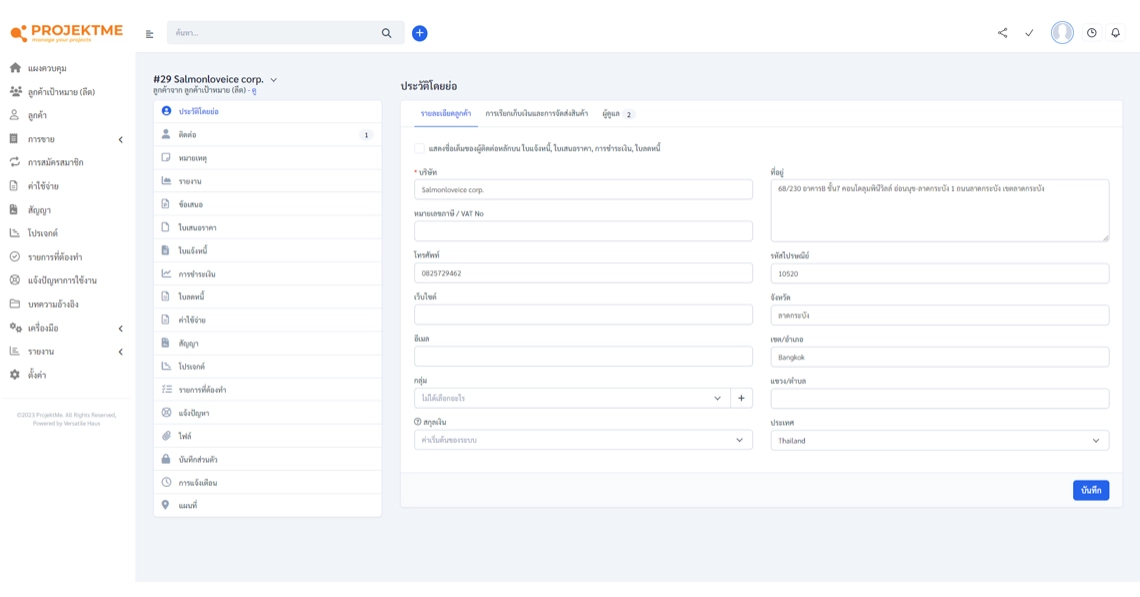Image resolution: width=1140 pixels, height=597 pixels.
Task: Click the checkmark tasks icon in header
Action: [1028, 33]
